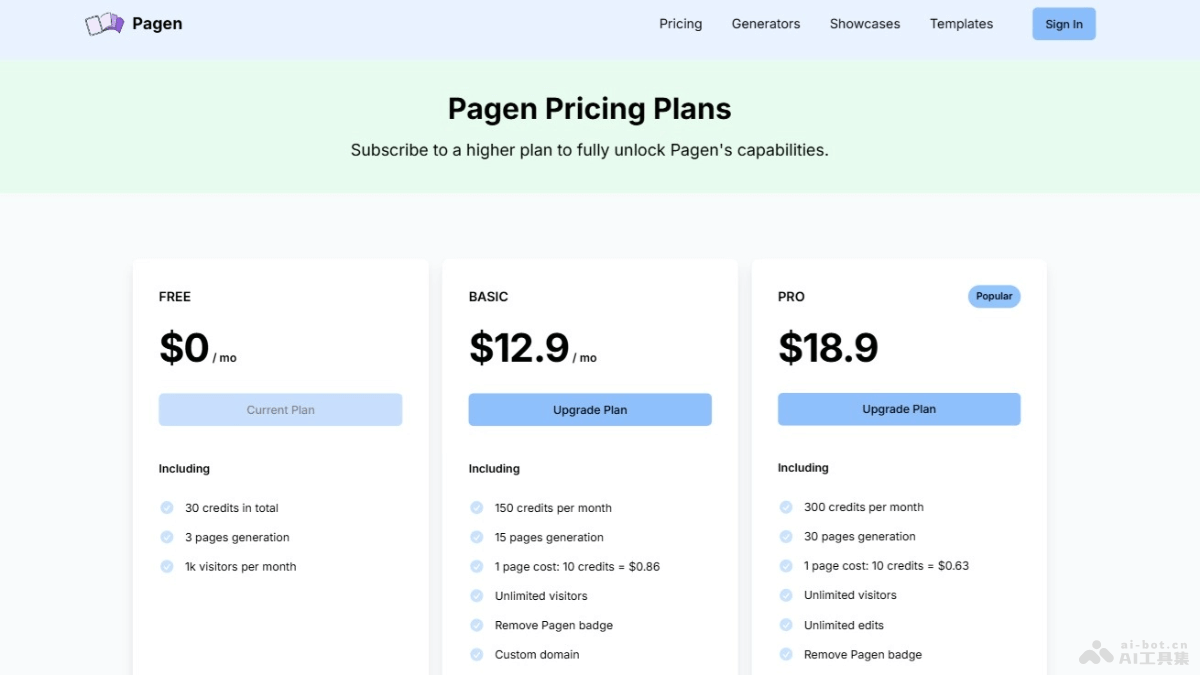Screen dimensions: 1200x675
Task: Click the checkmark beside "30 credits in total"
Action: pos(166,507)
